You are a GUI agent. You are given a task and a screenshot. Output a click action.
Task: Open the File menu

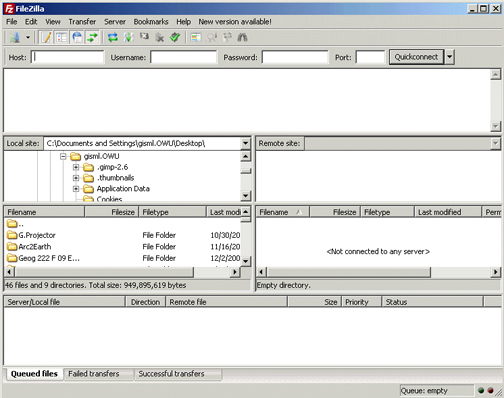[x=12, y=22]
